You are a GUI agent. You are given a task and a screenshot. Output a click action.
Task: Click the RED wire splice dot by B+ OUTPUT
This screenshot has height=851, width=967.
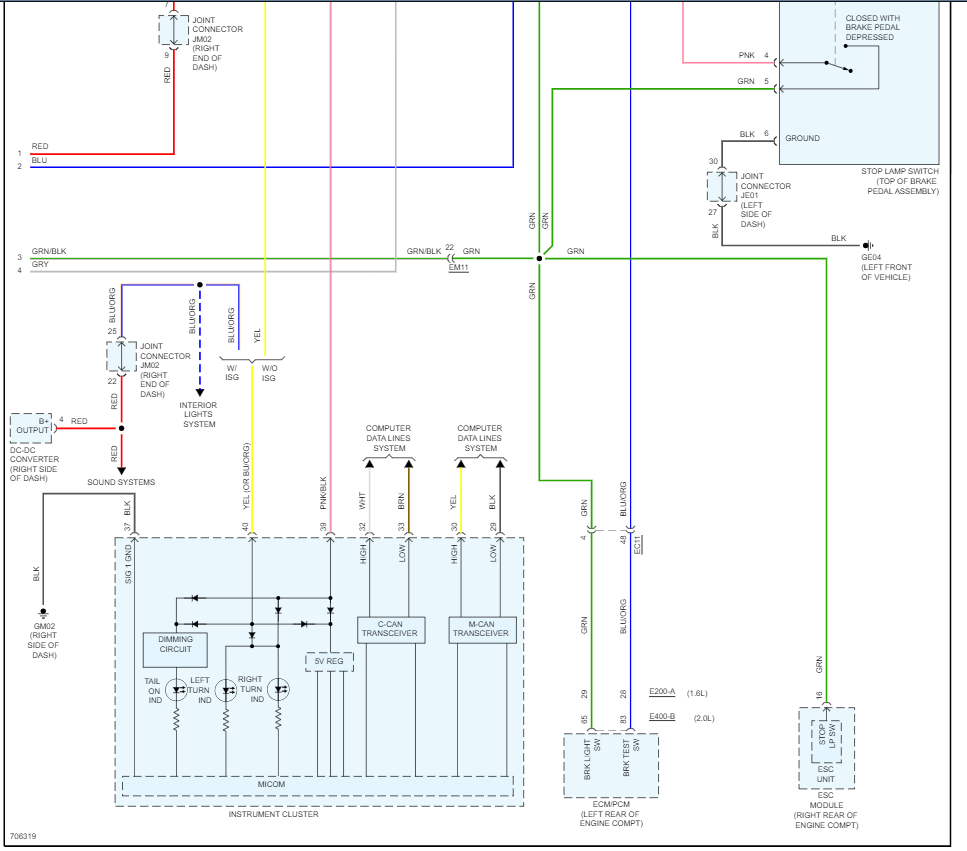(121, 428)
